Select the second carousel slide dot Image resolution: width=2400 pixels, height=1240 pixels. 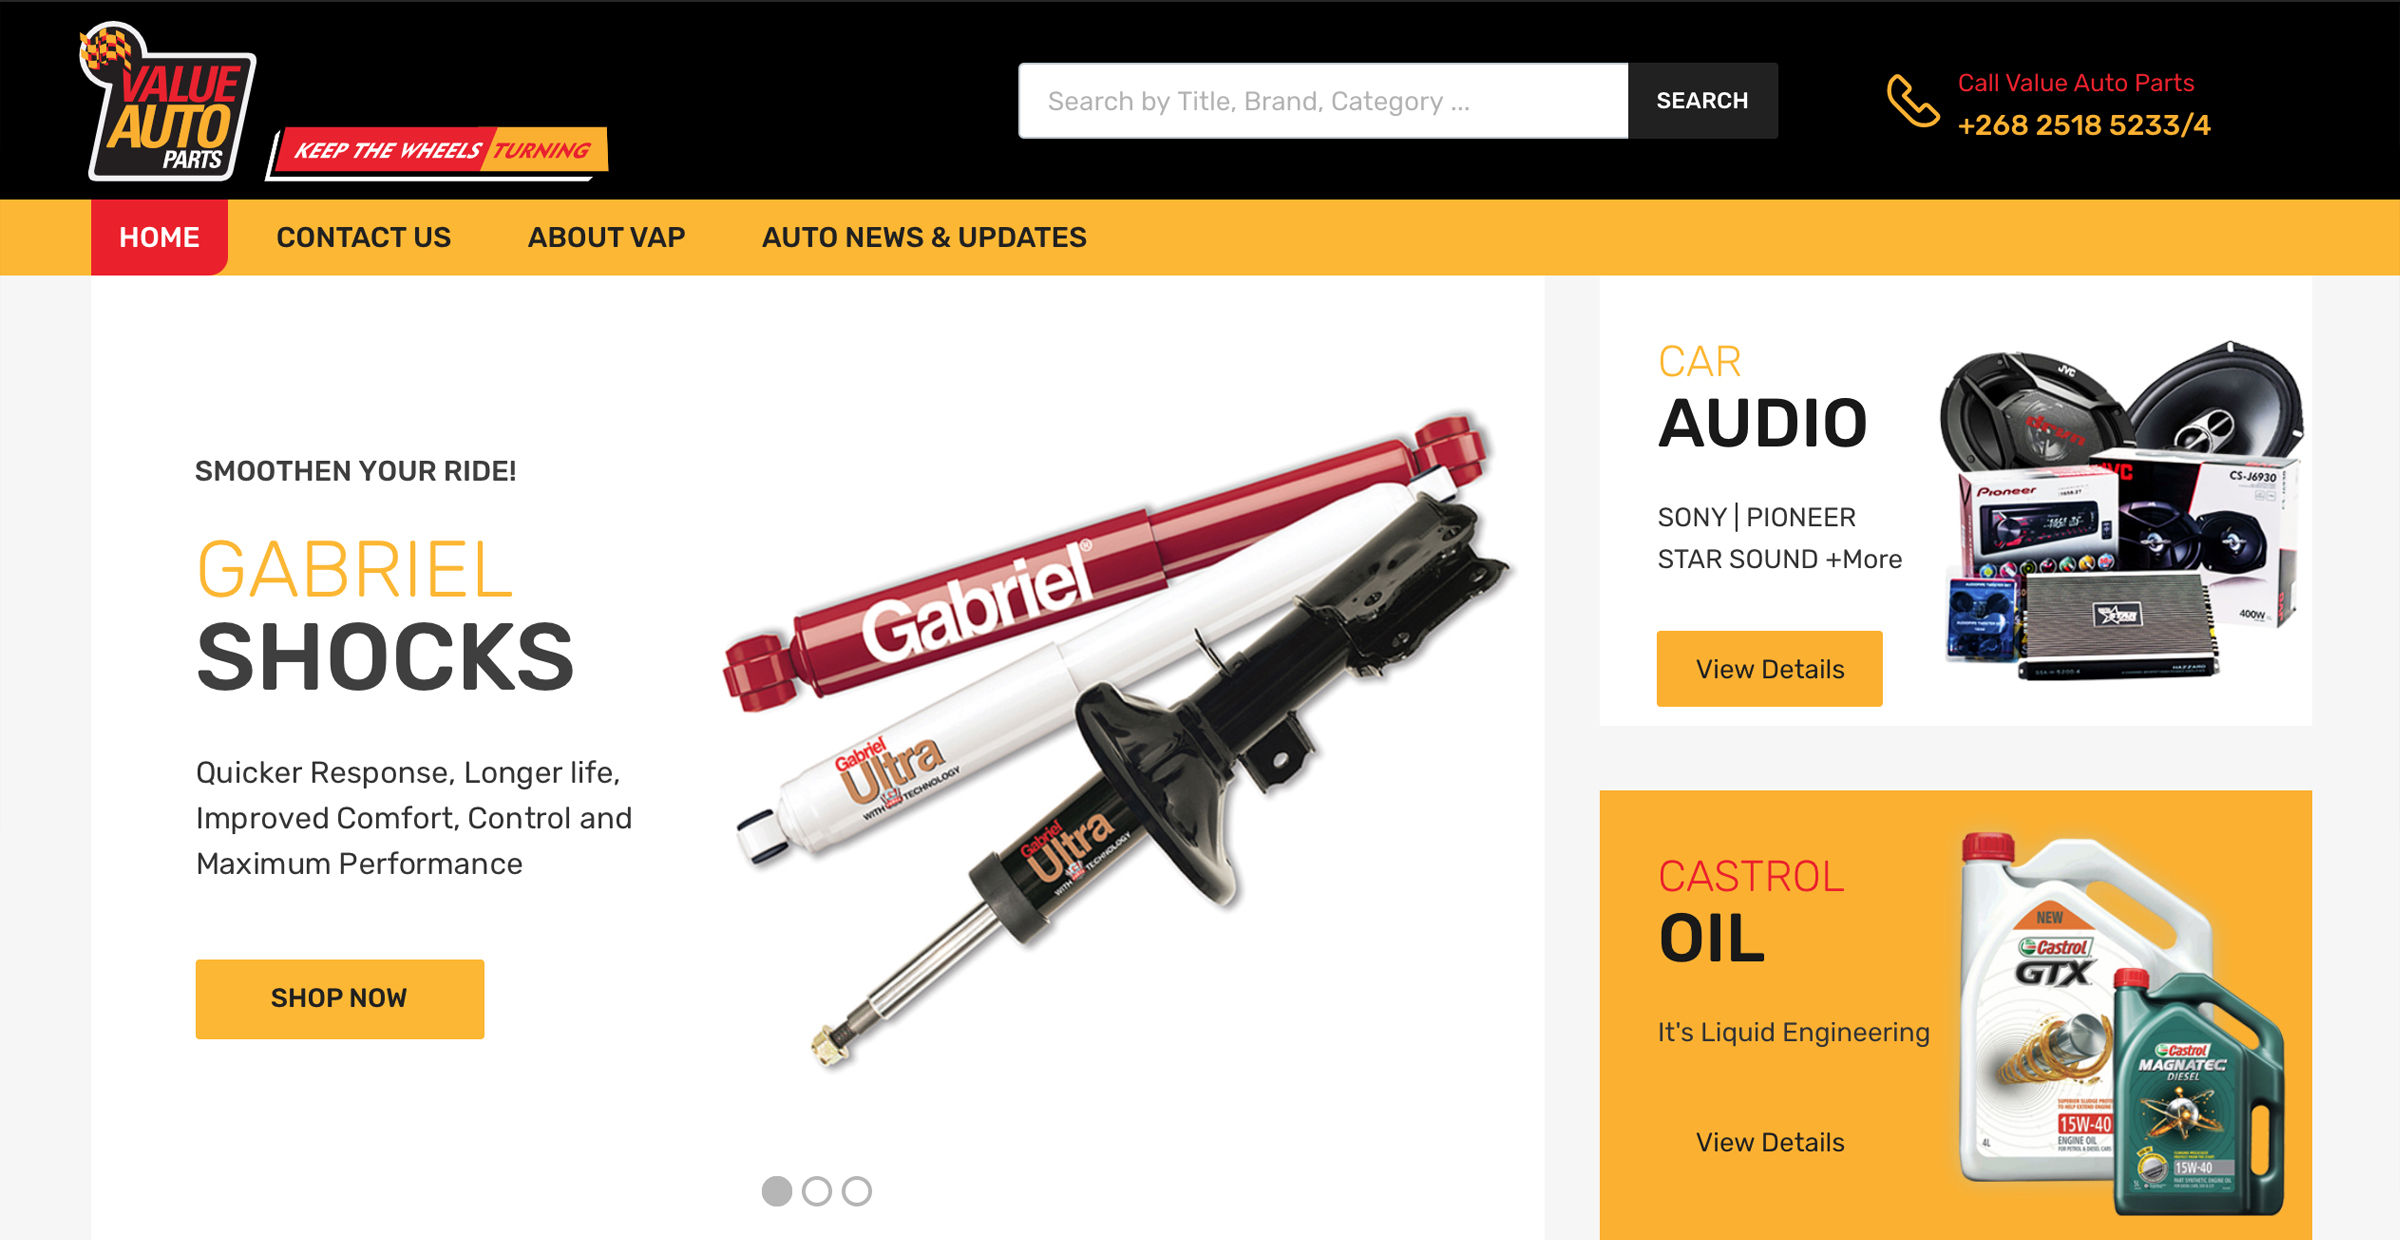click(x=817, y=1191)
